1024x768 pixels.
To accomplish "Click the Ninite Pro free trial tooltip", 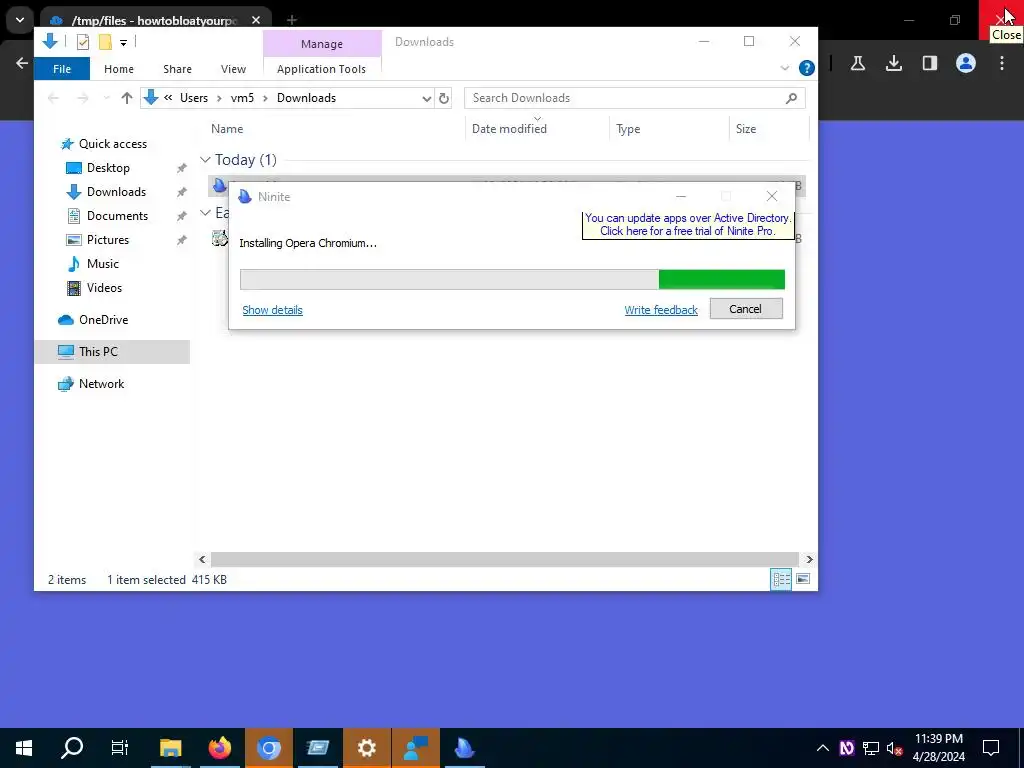I will click(688, 225).
